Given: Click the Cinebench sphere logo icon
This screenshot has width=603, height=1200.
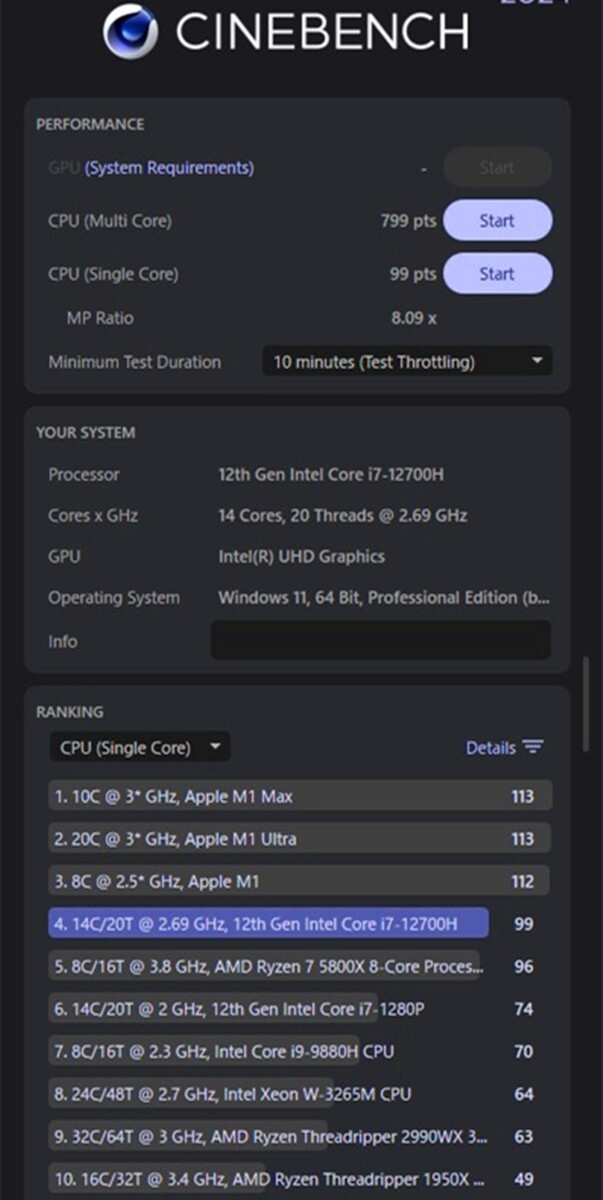Looking at the screenshot, I should click(130, 31).
